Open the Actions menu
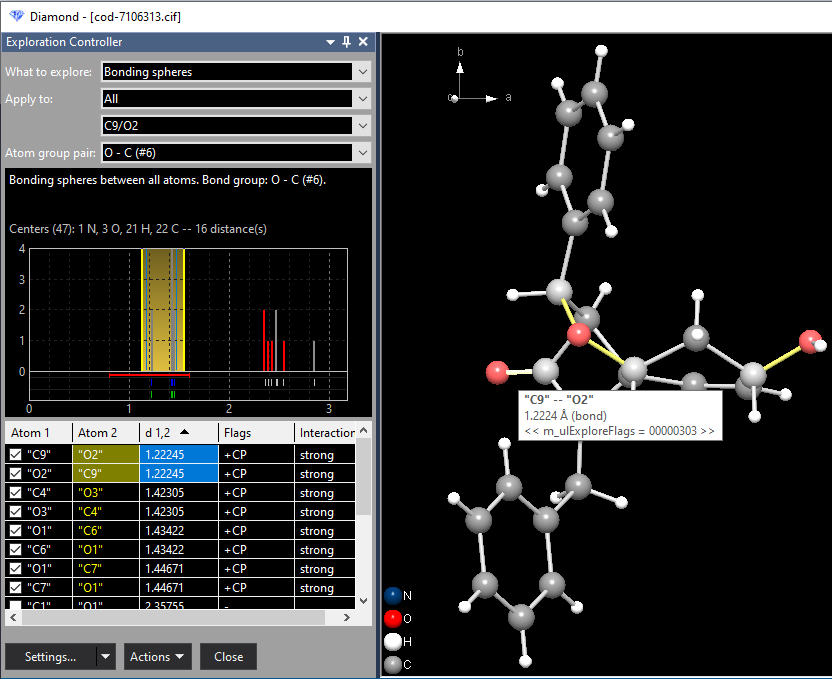The height and width of the screenshot is (679, 832). coord(157,657)
